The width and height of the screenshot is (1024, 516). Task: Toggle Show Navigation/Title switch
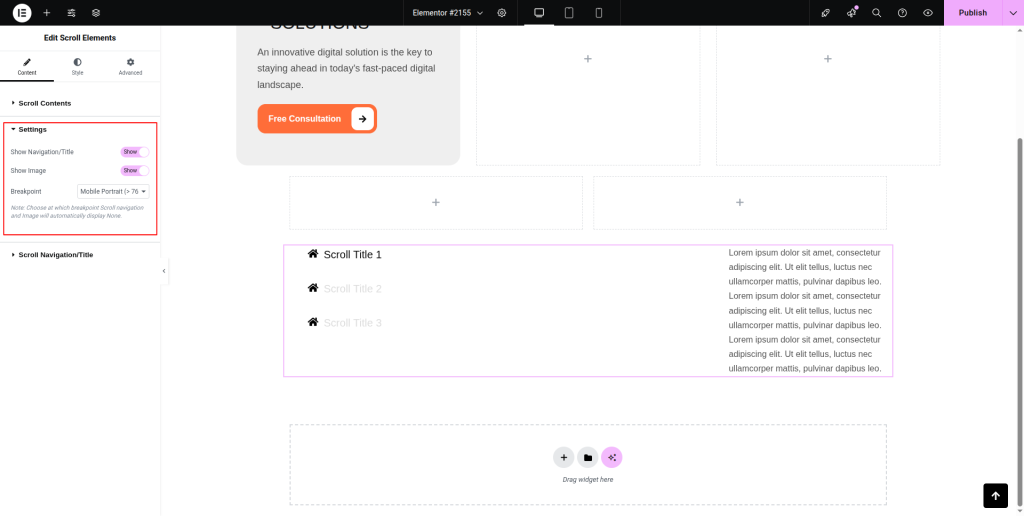[x=135, y=152]
